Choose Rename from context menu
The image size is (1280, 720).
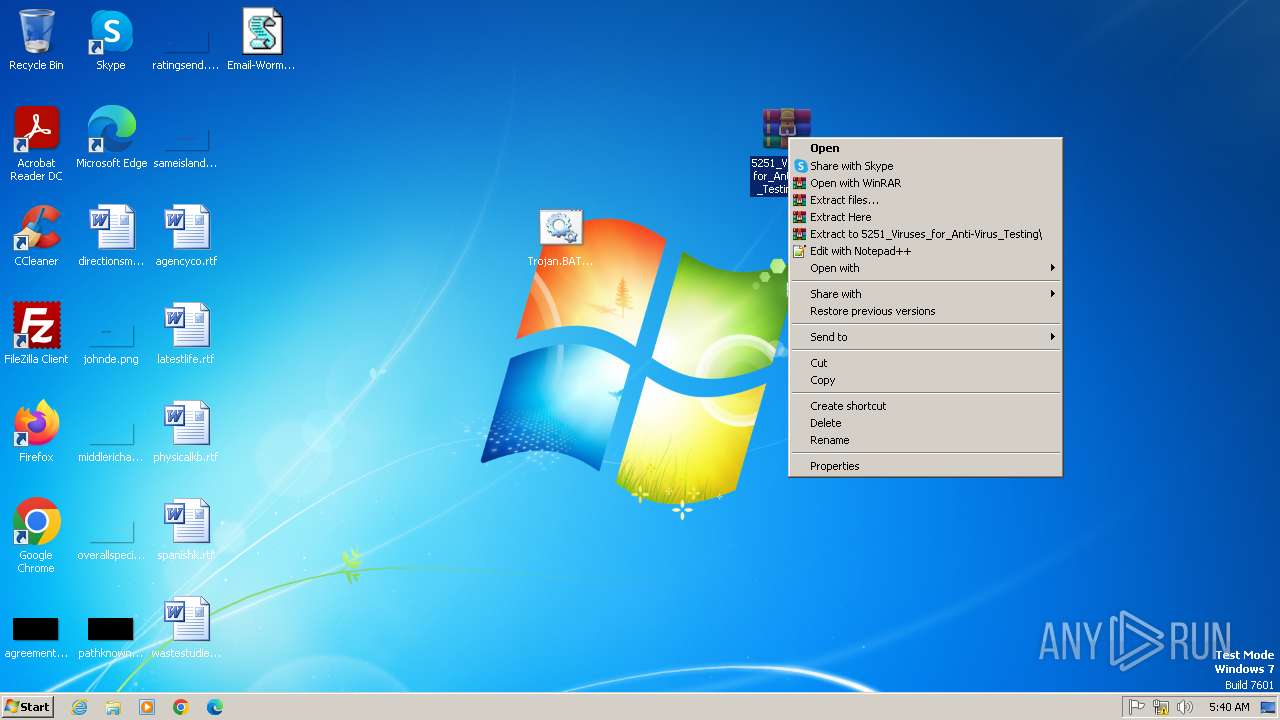click(x=925, y=440)
